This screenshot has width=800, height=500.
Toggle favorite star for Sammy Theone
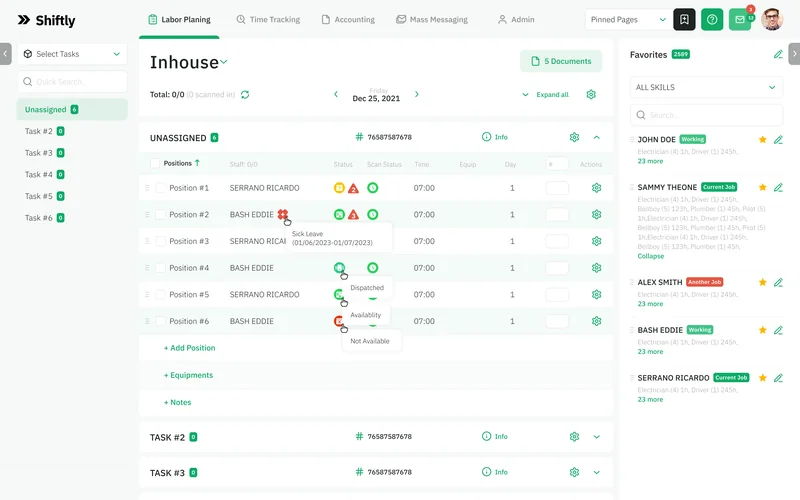(x=763, y=187)
